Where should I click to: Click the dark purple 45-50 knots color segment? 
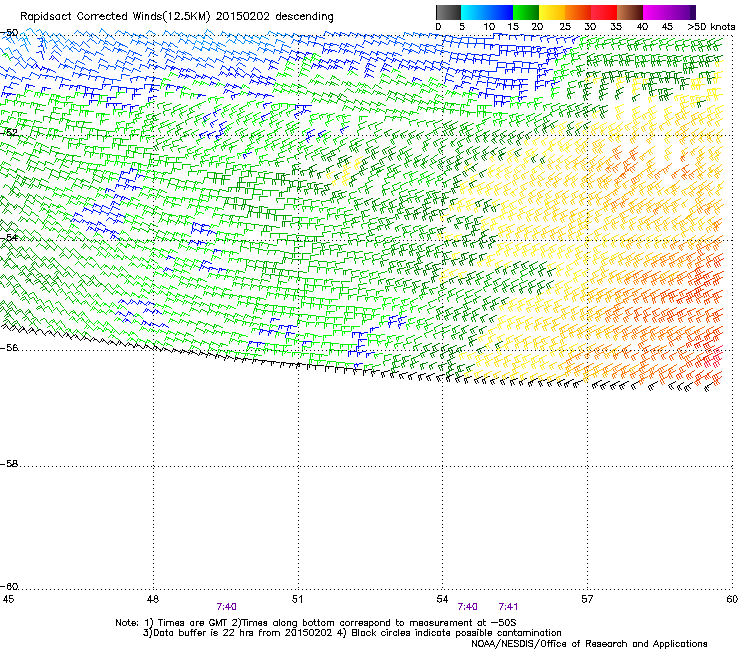pos(682,12)
